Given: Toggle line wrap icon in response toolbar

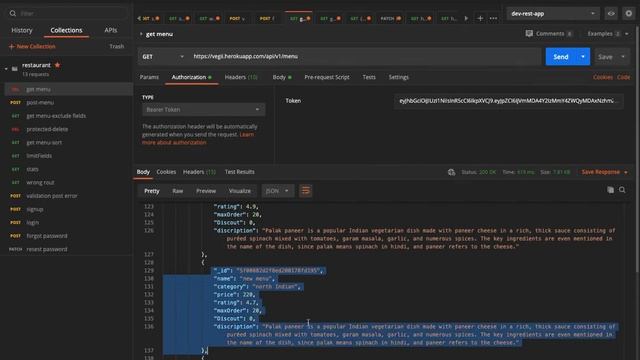Looking at the screenshot, I should point(305,191).
